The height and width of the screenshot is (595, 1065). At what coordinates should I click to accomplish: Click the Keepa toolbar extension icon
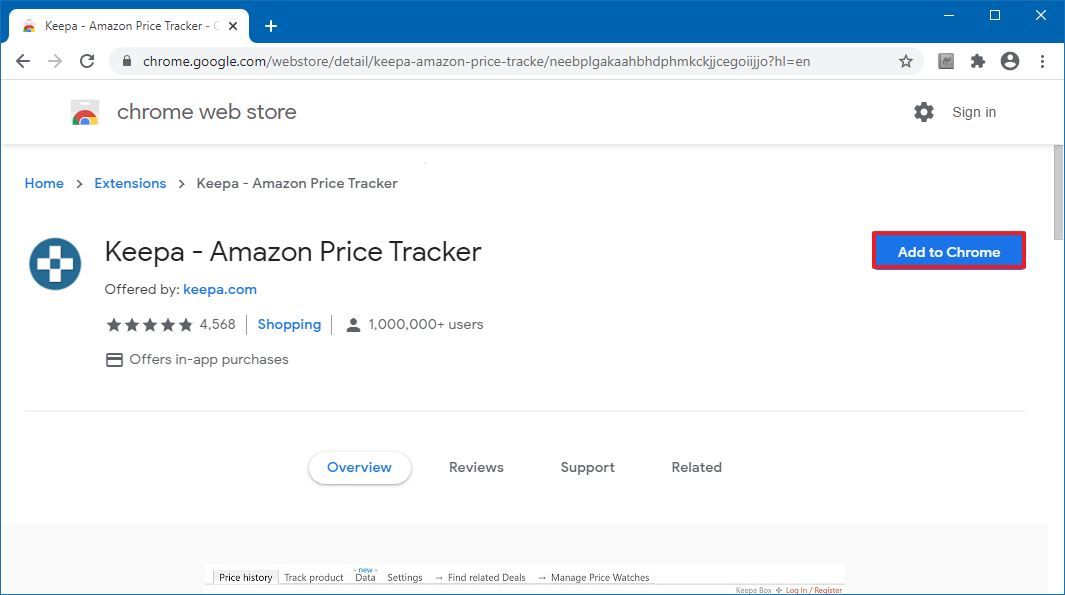(945, 61)
